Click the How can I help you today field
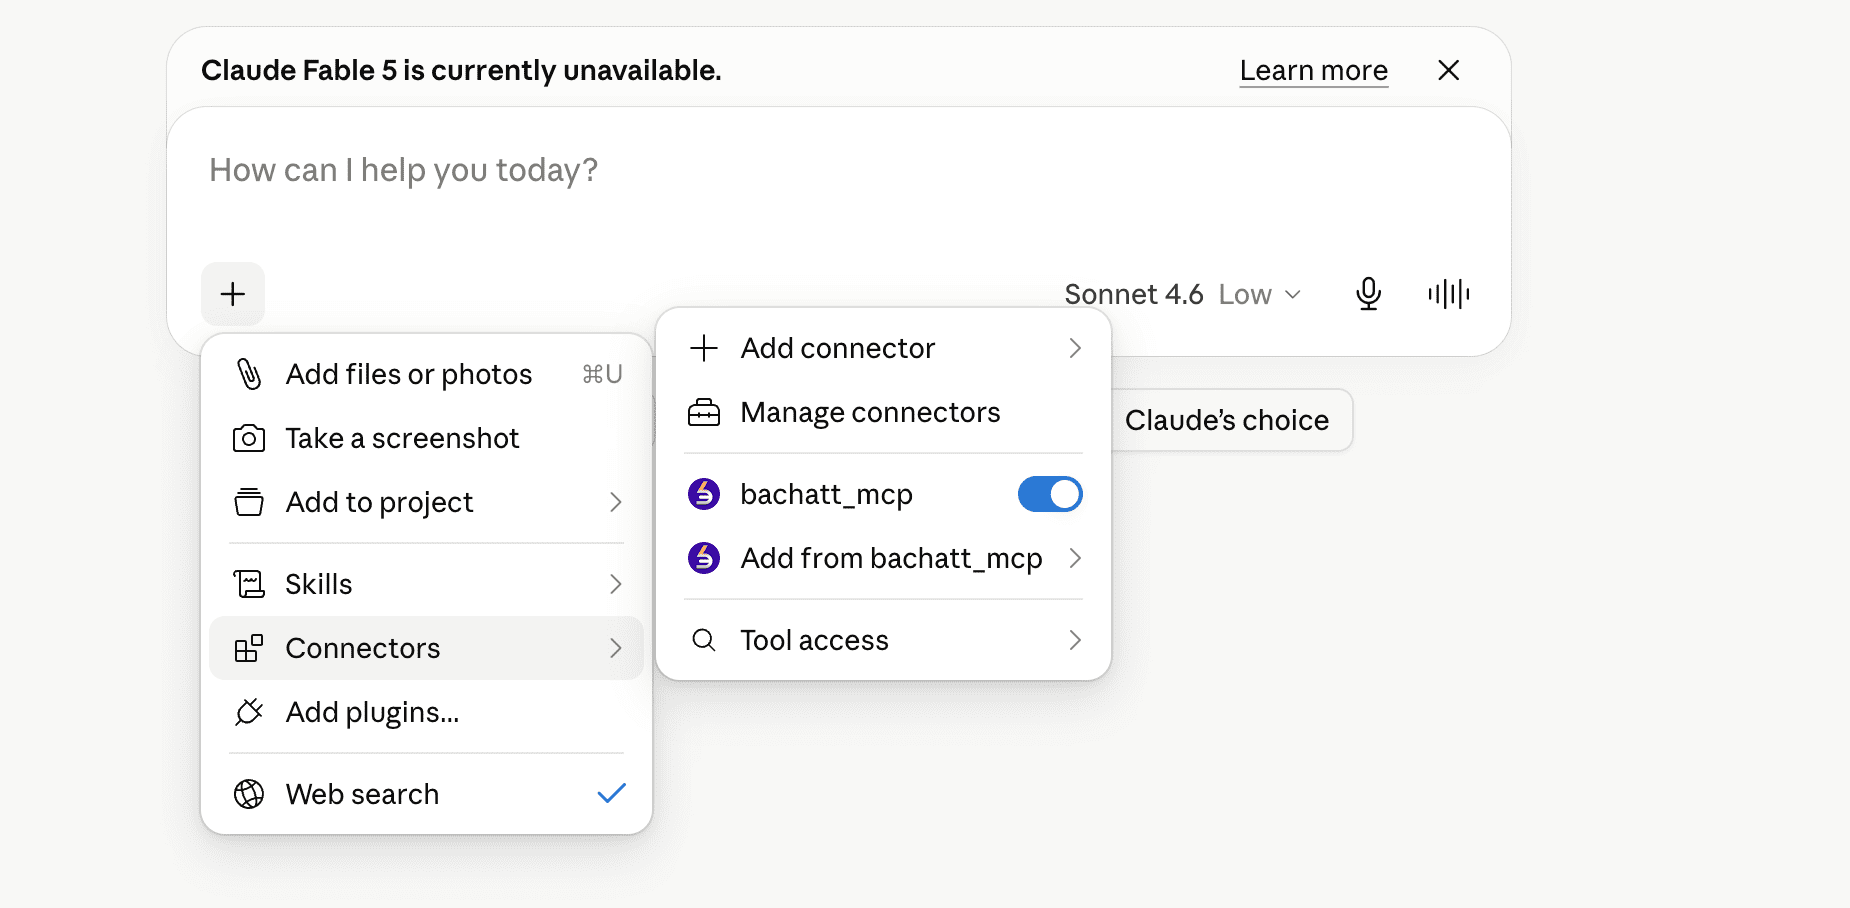This screenshot has width=1850, height=908. [838, 171]
